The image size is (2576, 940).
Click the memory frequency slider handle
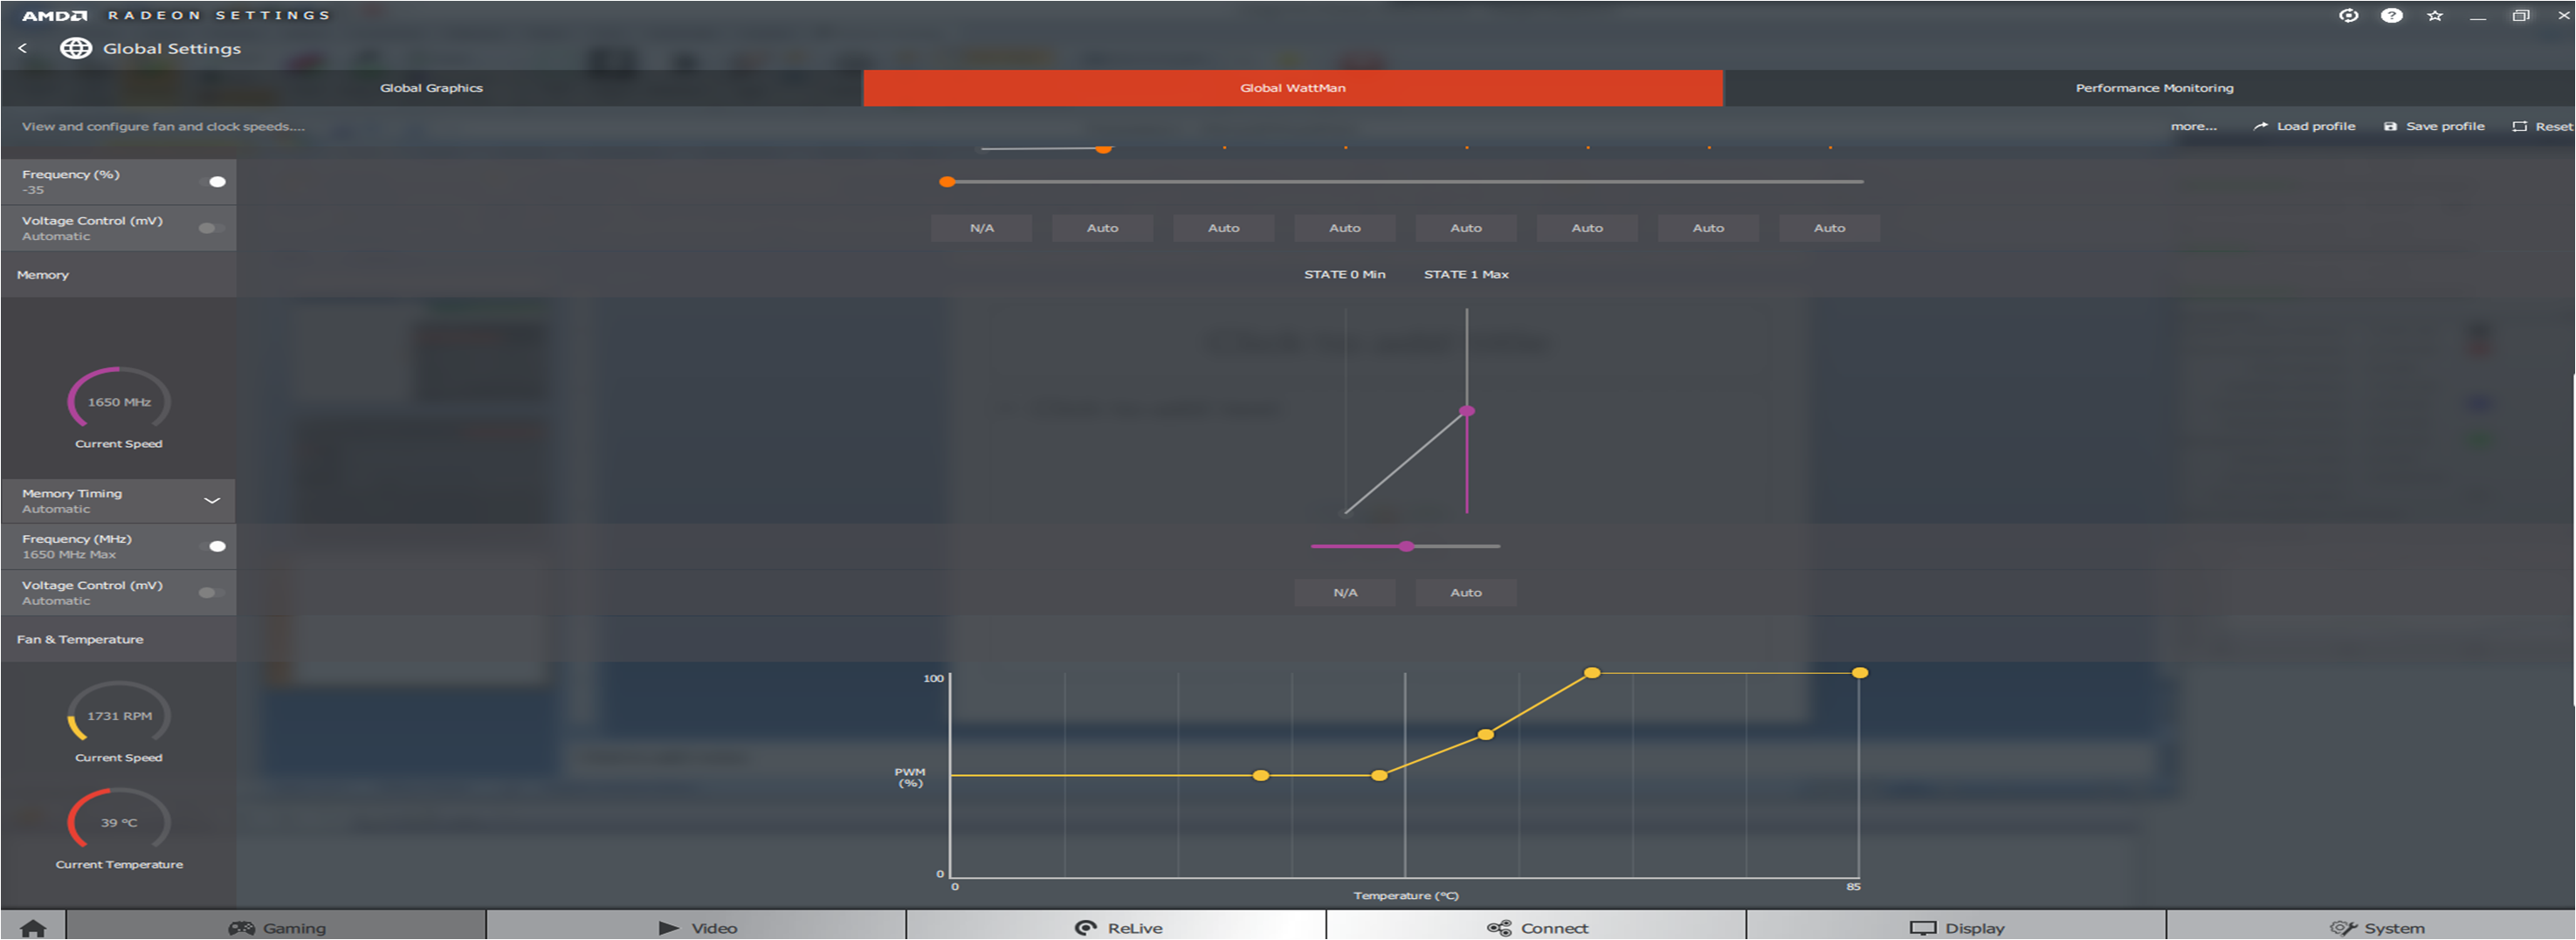pos(1406,546)
